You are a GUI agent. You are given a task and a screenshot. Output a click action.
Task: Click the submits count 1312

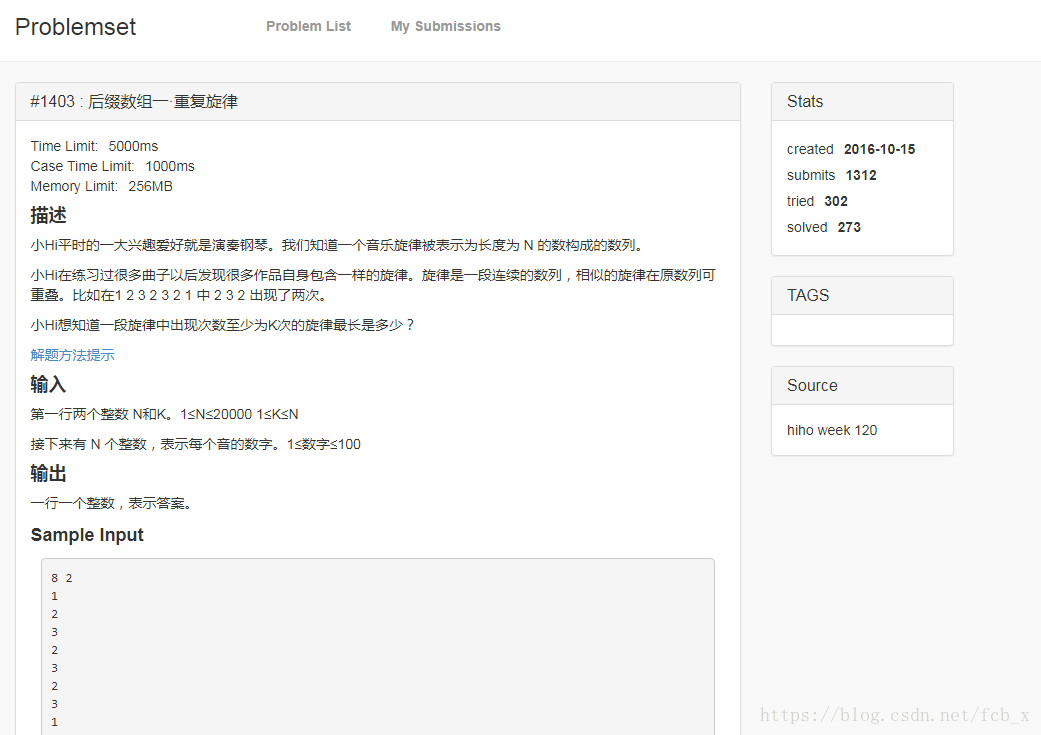(x=860, y=175)
